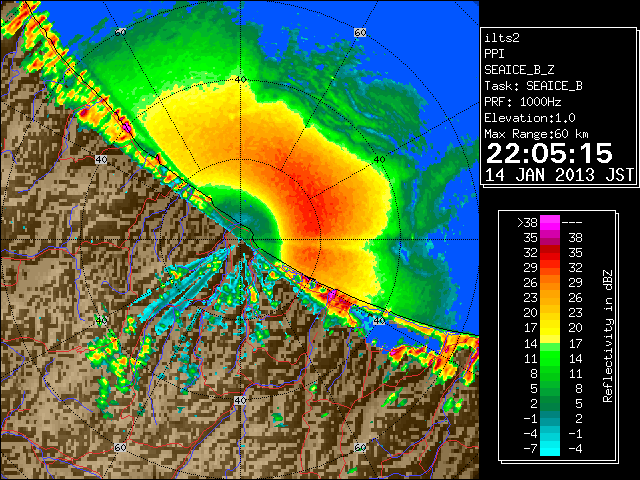This screenshot has width=640, height=480.
Task: Click the "40" label on east-northeast ring
Action: (380, 160)
